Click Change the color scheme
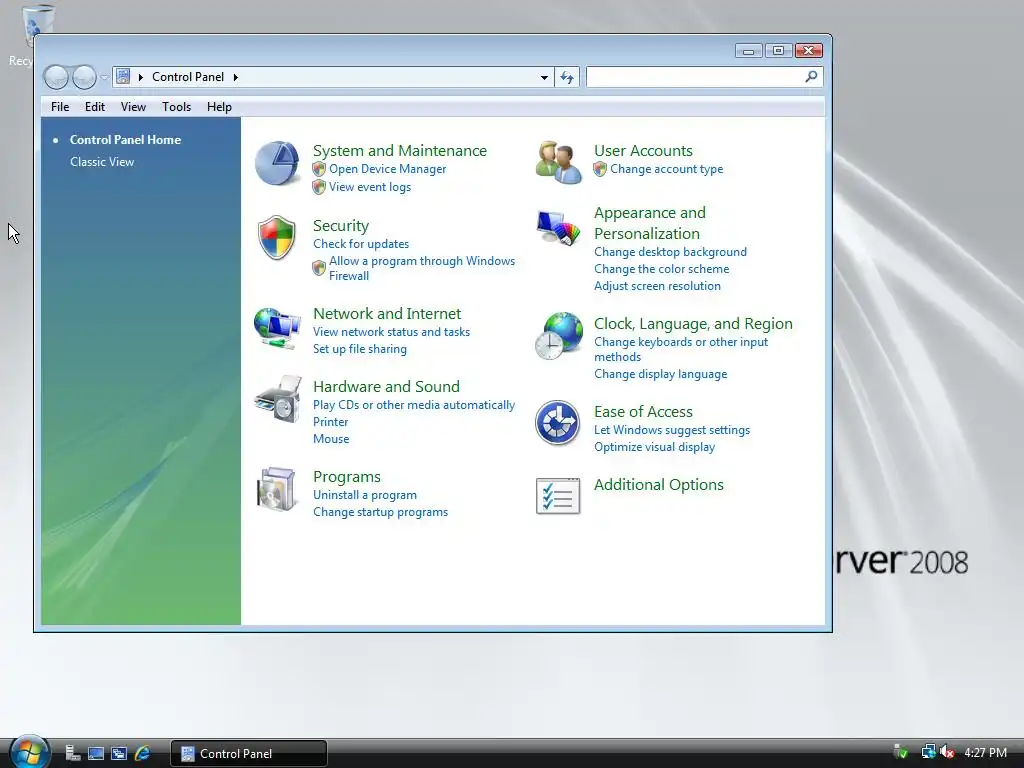The height and width of the screenshot is (768, 1024). [x=662, y=269]
